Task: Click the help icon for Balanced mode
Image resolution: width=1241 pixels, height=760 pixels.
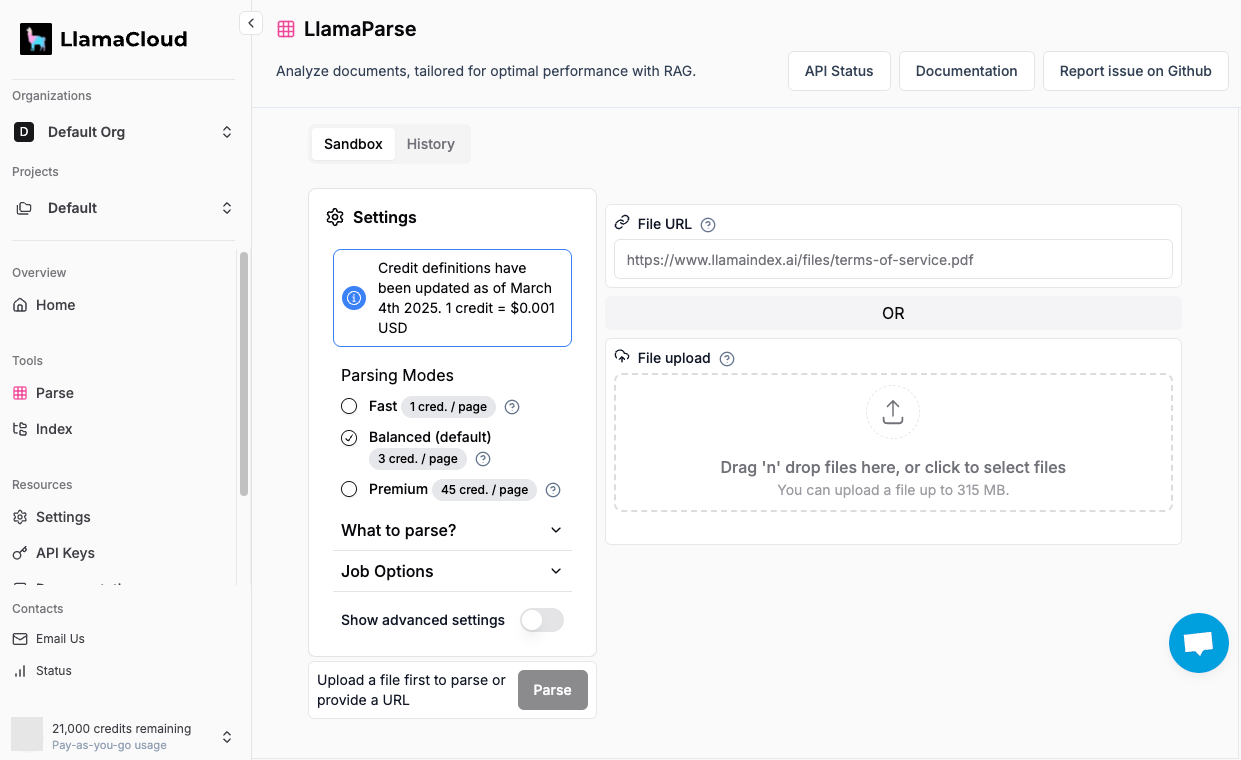Action: pos(483,459)
